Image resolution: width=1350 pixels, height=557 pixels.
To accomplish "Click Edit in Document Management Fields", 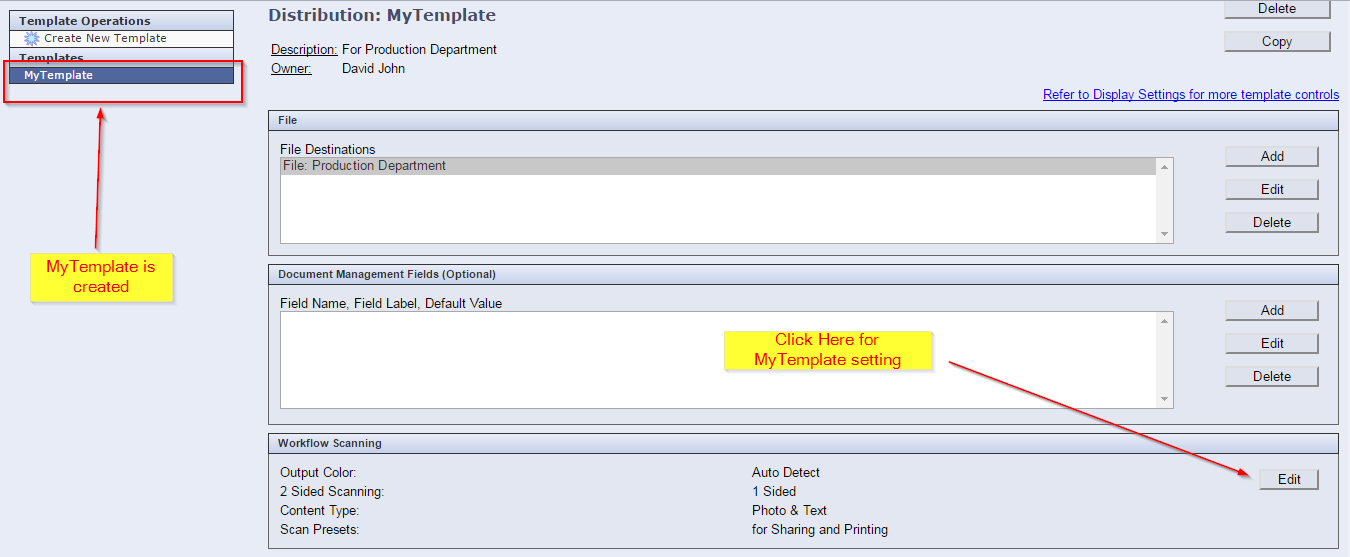I will pyautogui.click(x=1272, y=343).
